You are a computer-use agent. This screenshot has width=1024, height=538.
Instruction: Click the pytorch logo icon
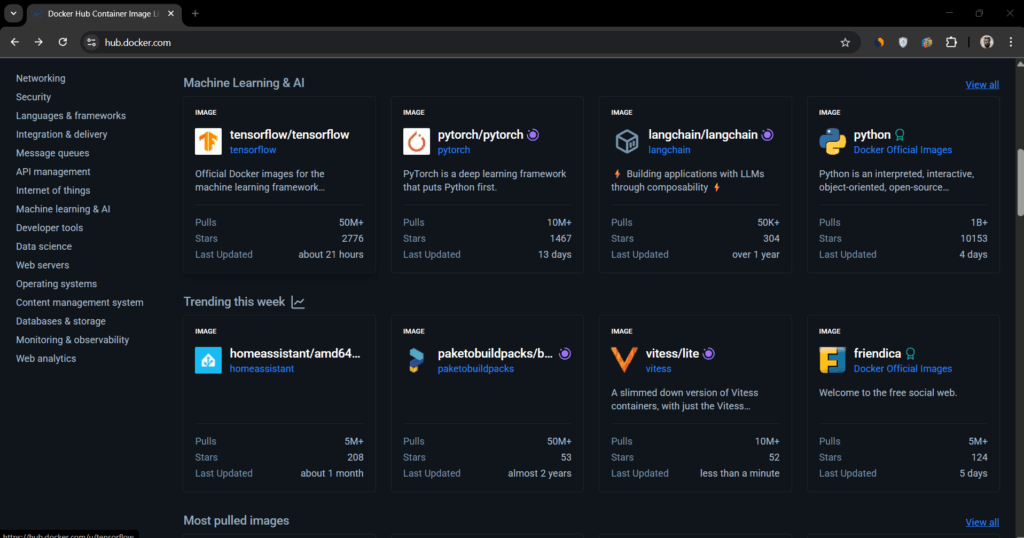click(x=416, y=141)
